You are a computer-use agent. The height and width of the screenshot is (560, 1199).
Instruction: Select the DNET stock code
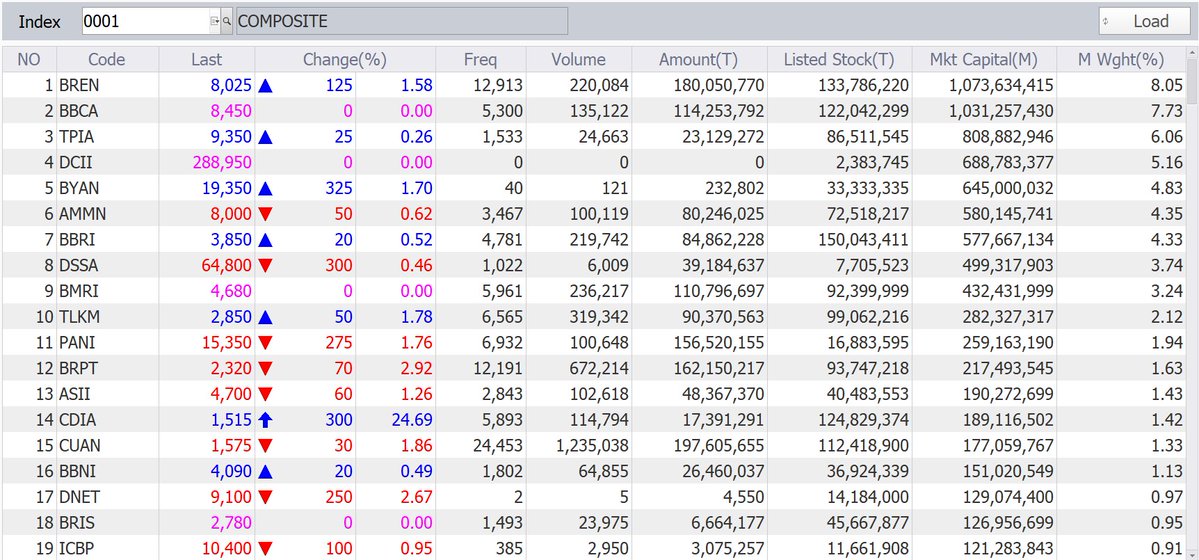[x=79, y=497]
